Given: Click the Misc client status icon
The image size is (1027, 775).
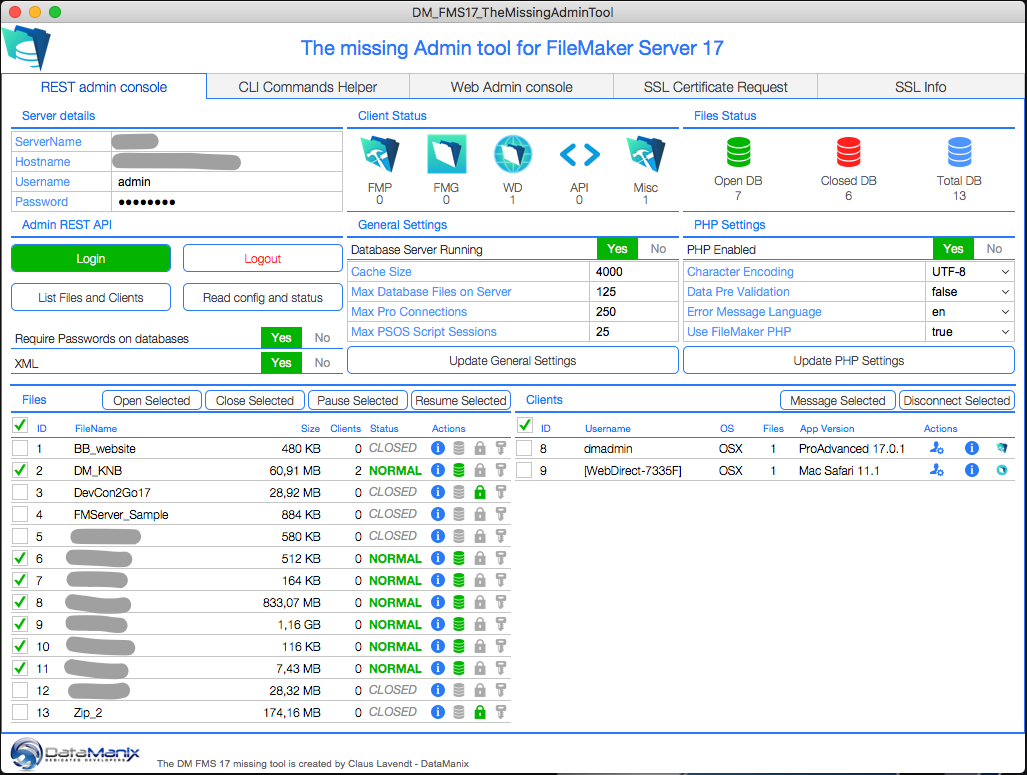Looking at the screenshot, I should (x=645, y=154).
